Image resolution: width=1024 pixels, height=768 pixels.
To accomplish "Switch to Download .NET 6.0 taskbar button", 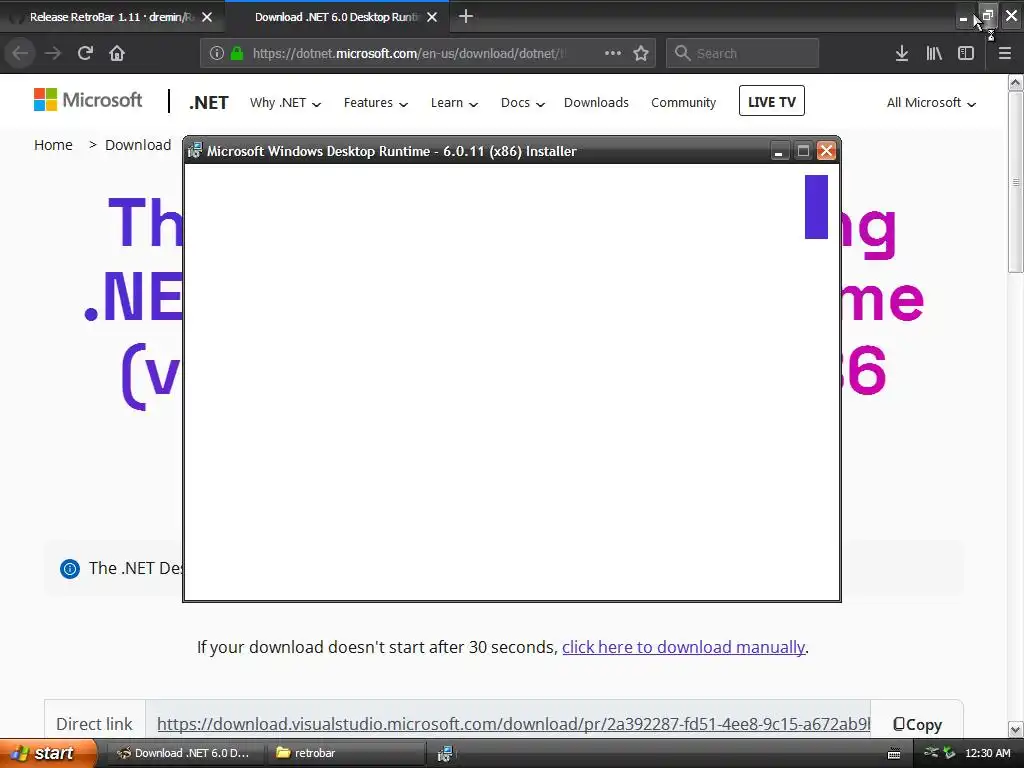I will (185, 753).
